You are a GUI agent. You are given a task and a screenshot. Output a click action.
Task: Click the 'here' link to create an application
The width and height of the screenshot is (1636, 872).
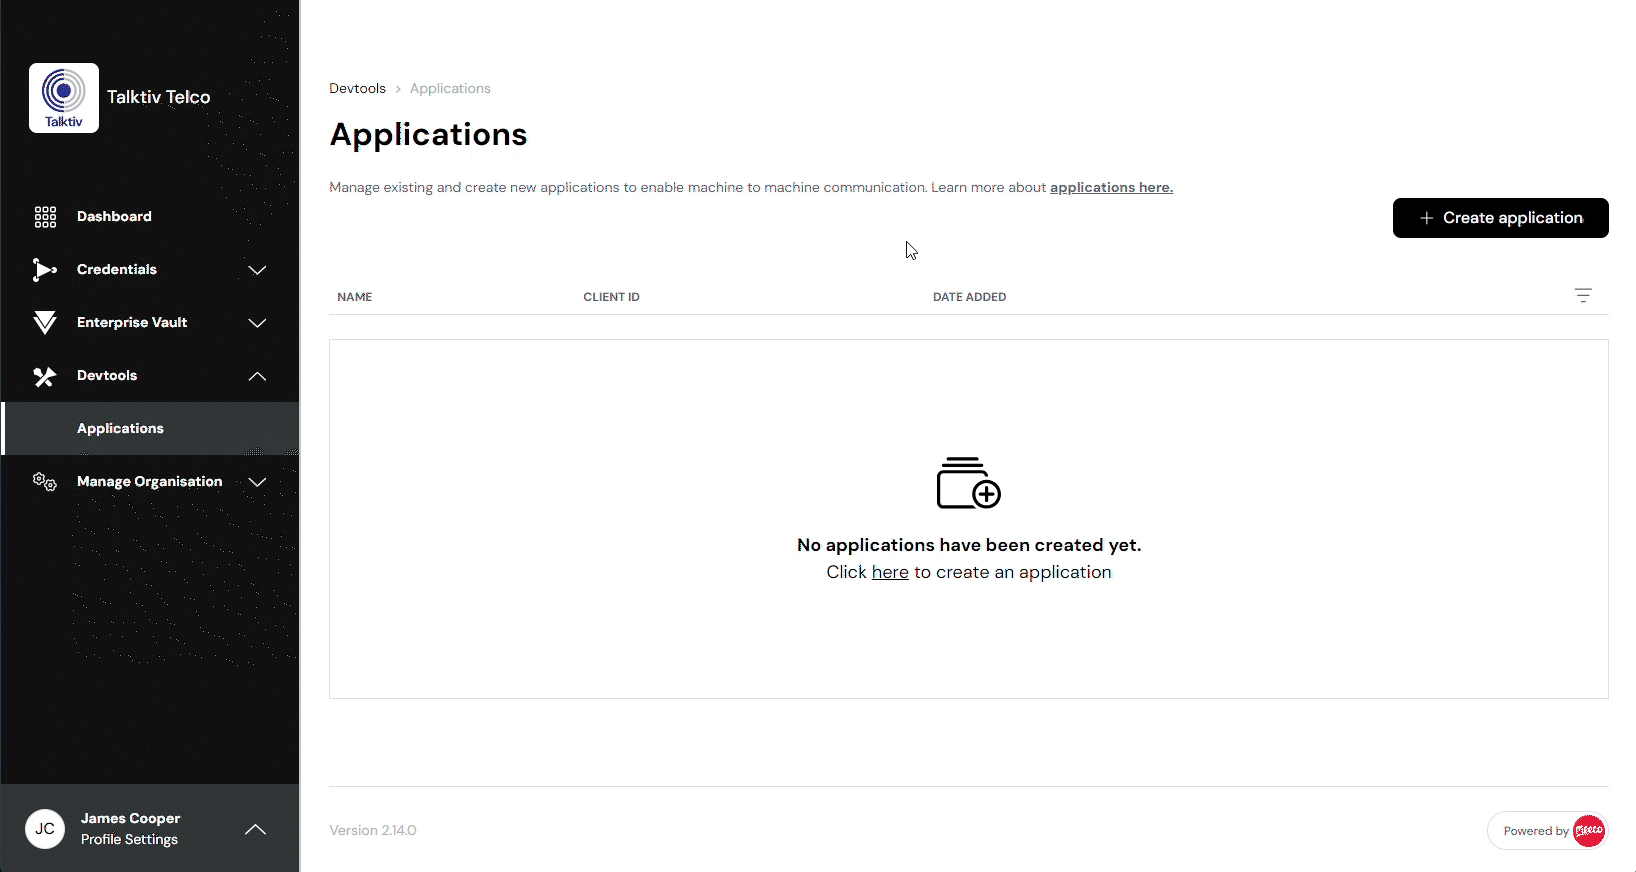coord(890,572)
